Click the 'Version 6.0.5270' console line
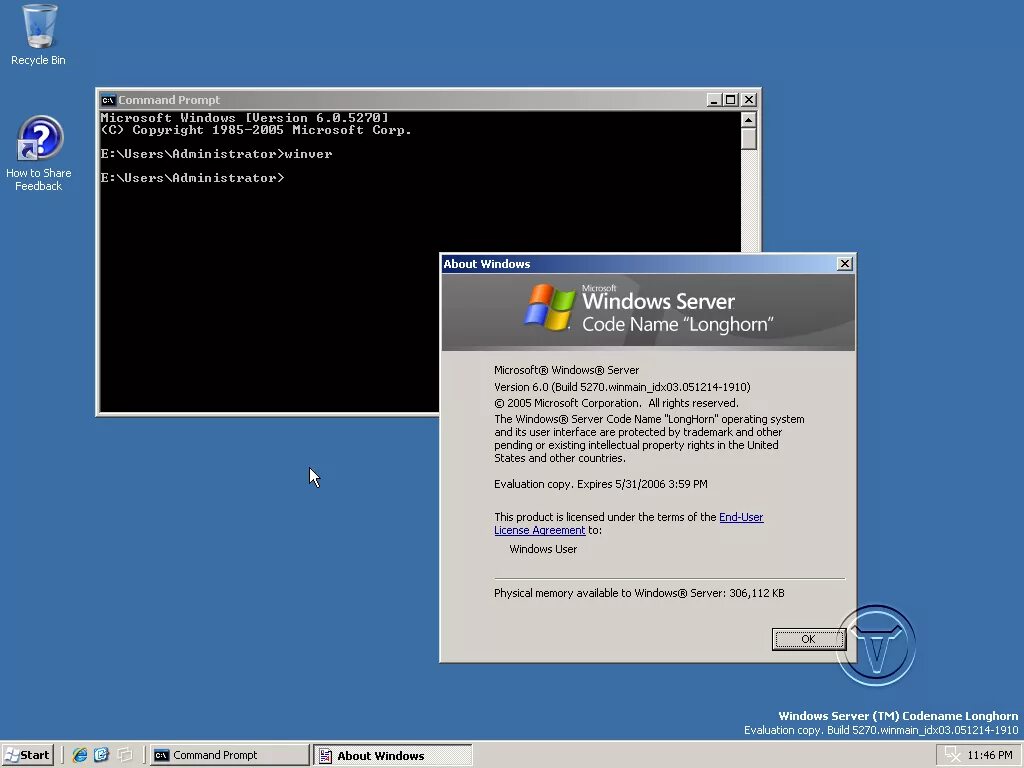 [x=244, y=118]
